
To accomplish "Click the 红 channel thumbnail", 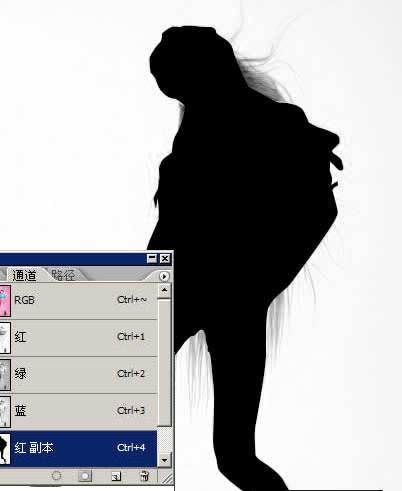I will point(5,338).
